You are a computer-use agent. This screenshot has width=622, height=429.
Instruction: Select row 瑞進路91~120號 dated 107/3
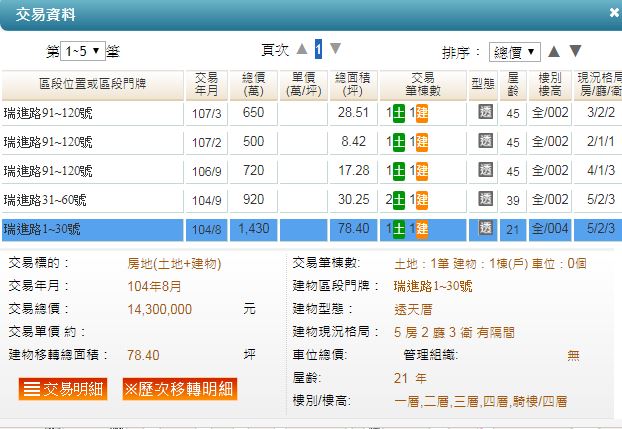tap(311, 113)
